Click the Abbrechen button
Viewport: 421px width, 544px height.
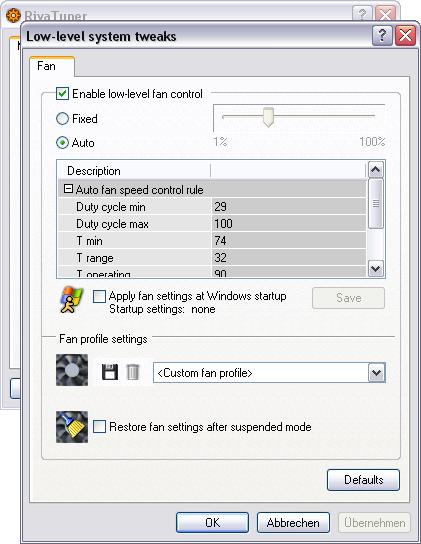point(293,522)
